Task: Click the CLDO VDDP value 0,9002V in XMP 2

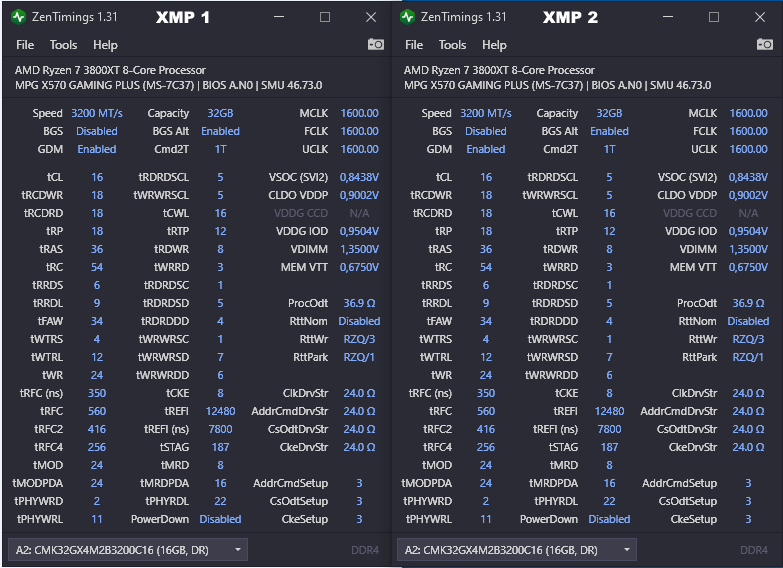Action: tap(748, 195)
